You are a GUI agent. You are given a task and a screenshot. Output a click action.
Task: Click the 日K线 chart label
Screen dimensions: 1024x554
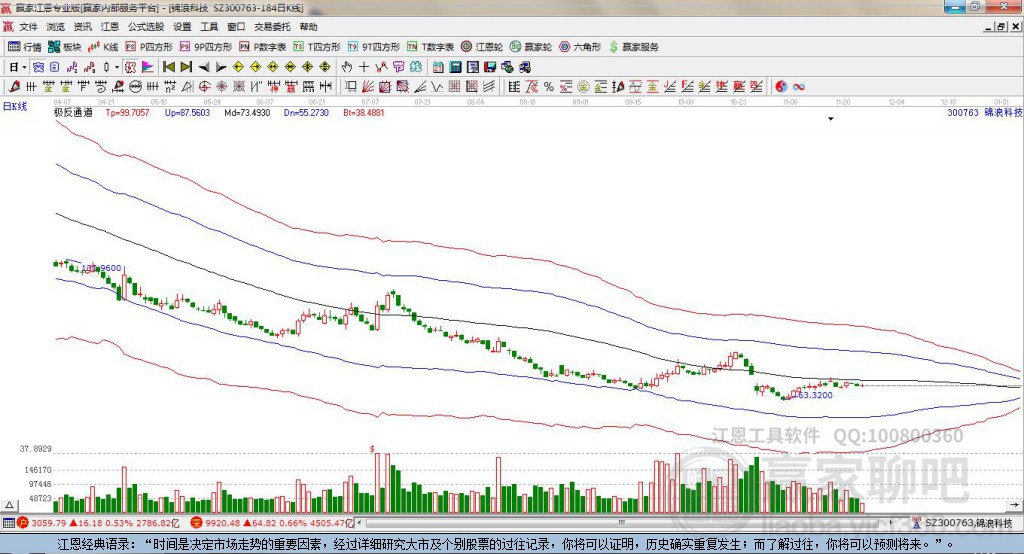point(15,106)
